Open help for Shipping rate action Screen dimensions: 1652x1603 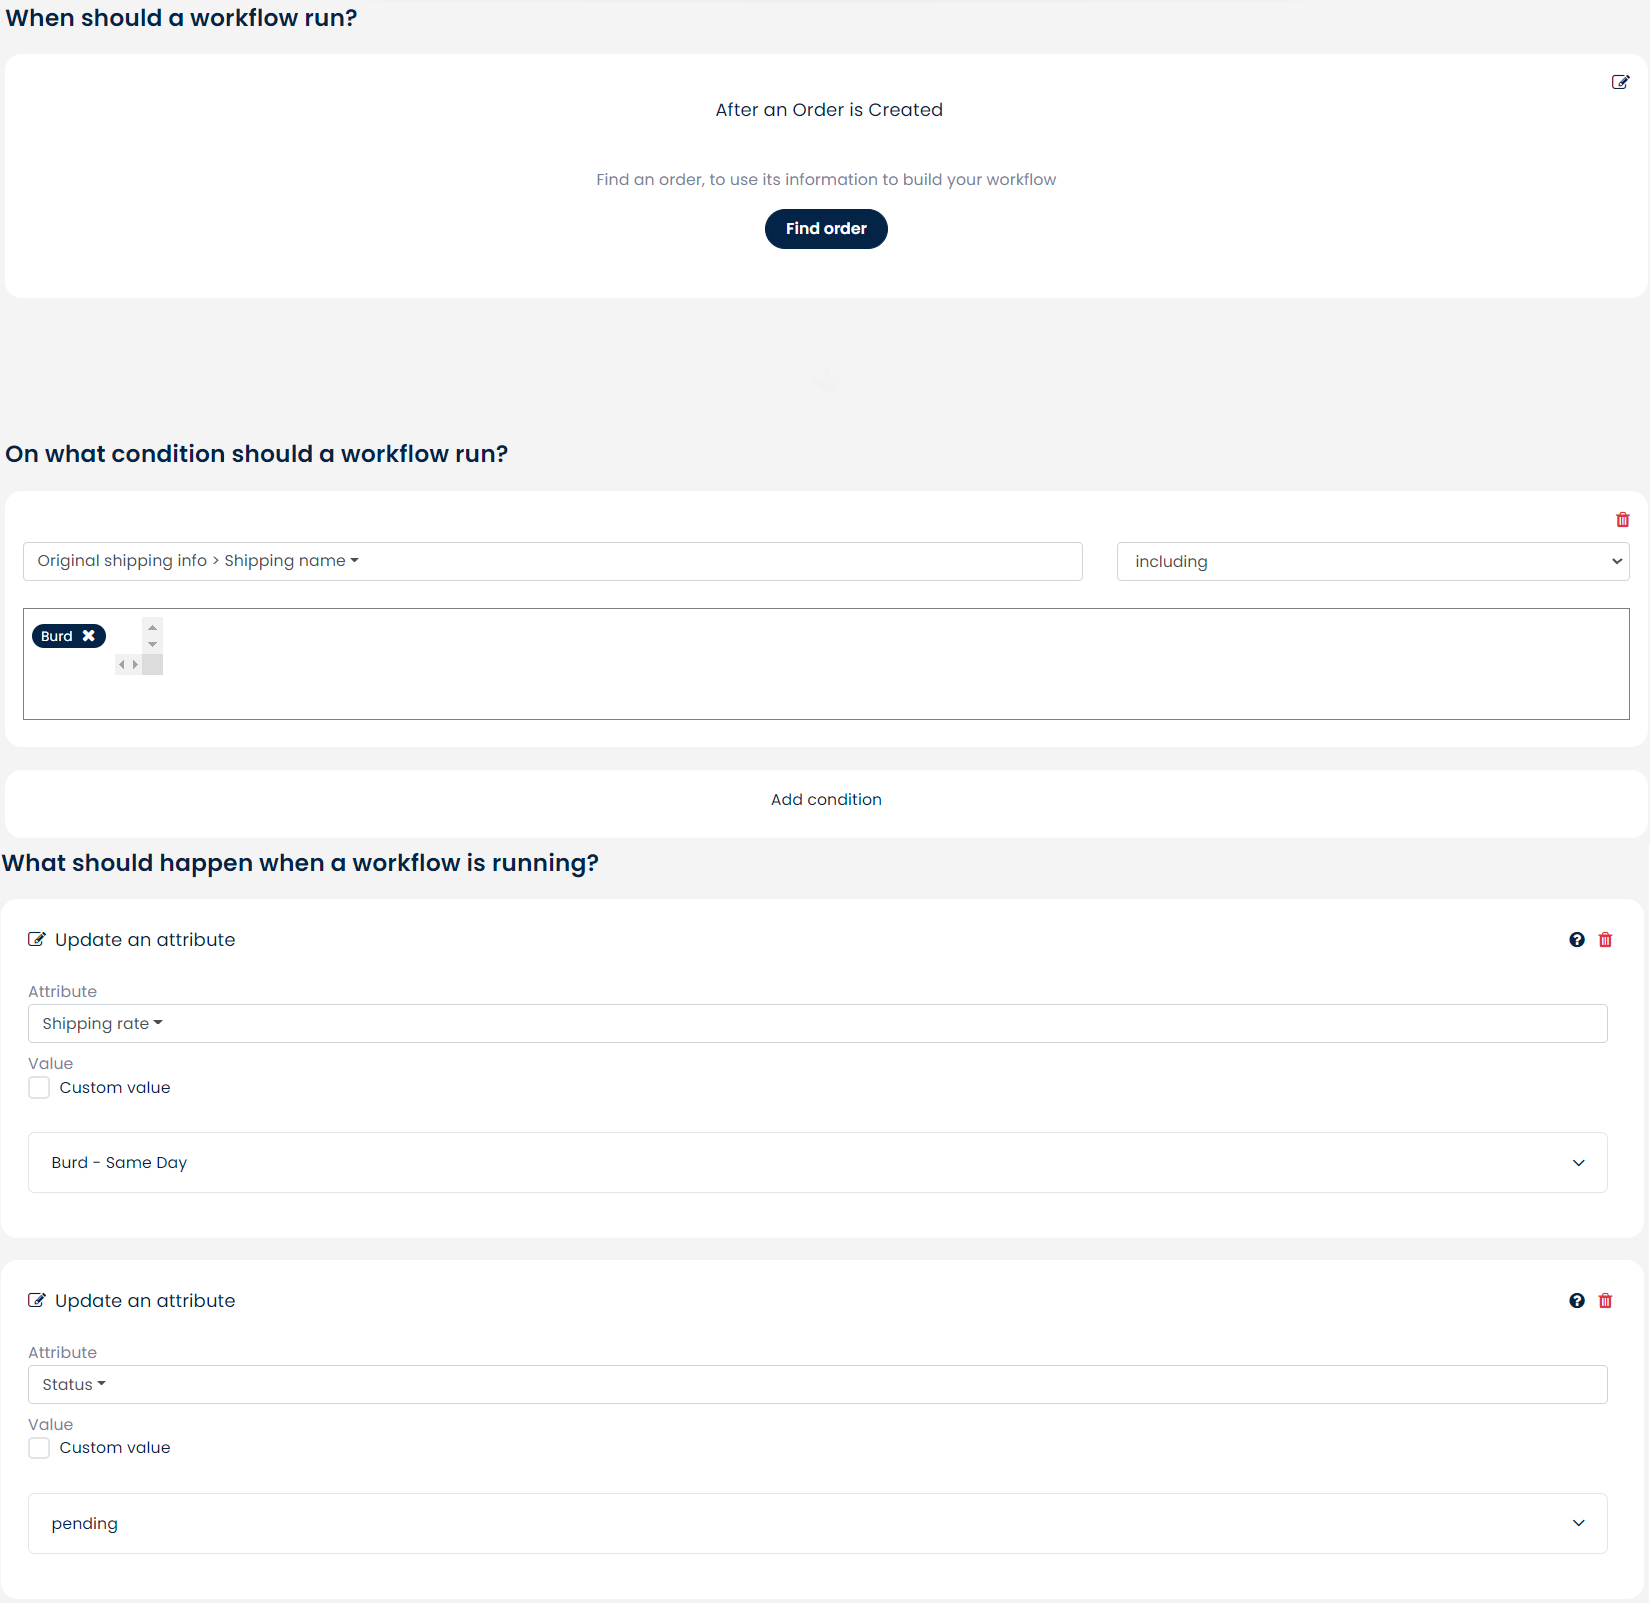point(1577,940)
